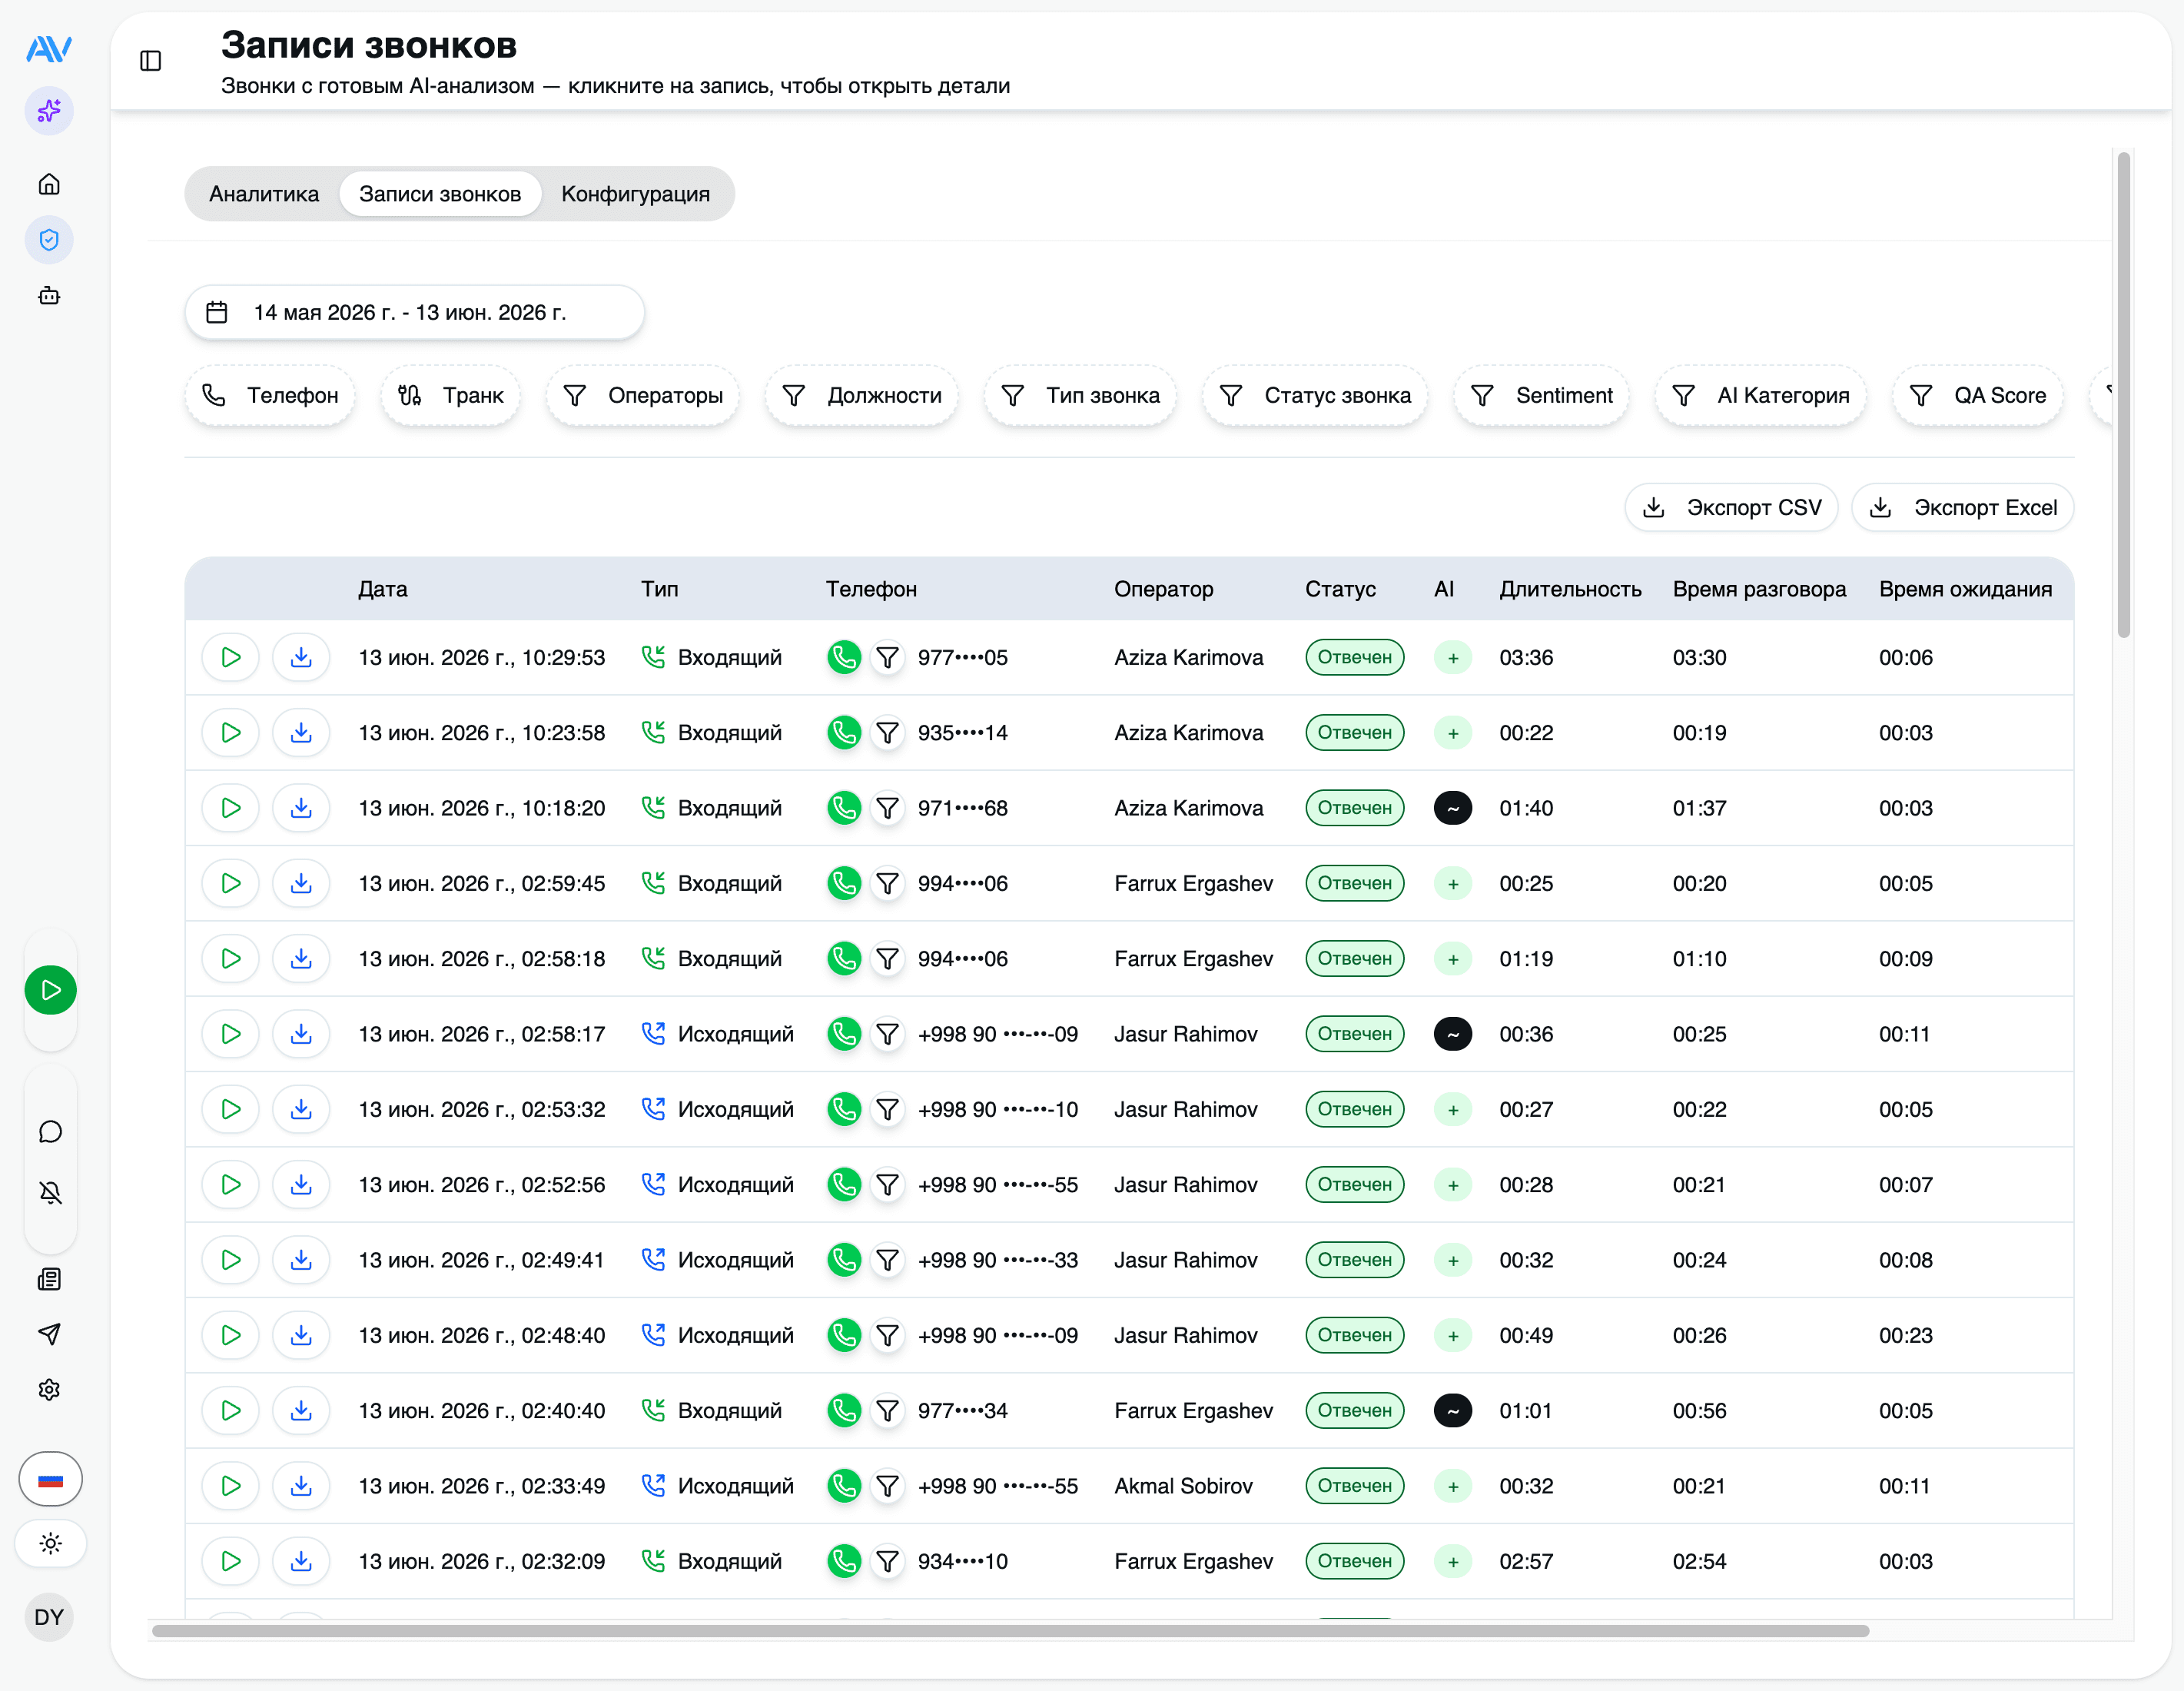The width and height of the screenshot is (2184, 1691).
Task: Switch language via Russian flag button
Action: pos(50,1479)
